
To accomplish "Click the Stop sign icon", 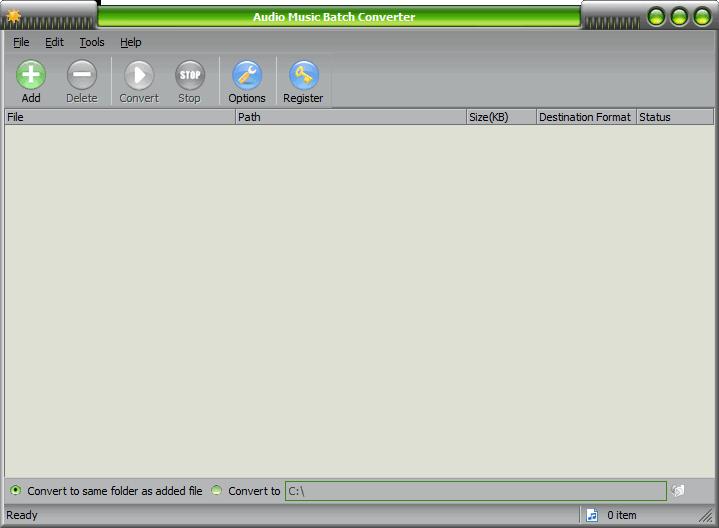I will click(x=189, y=75).
